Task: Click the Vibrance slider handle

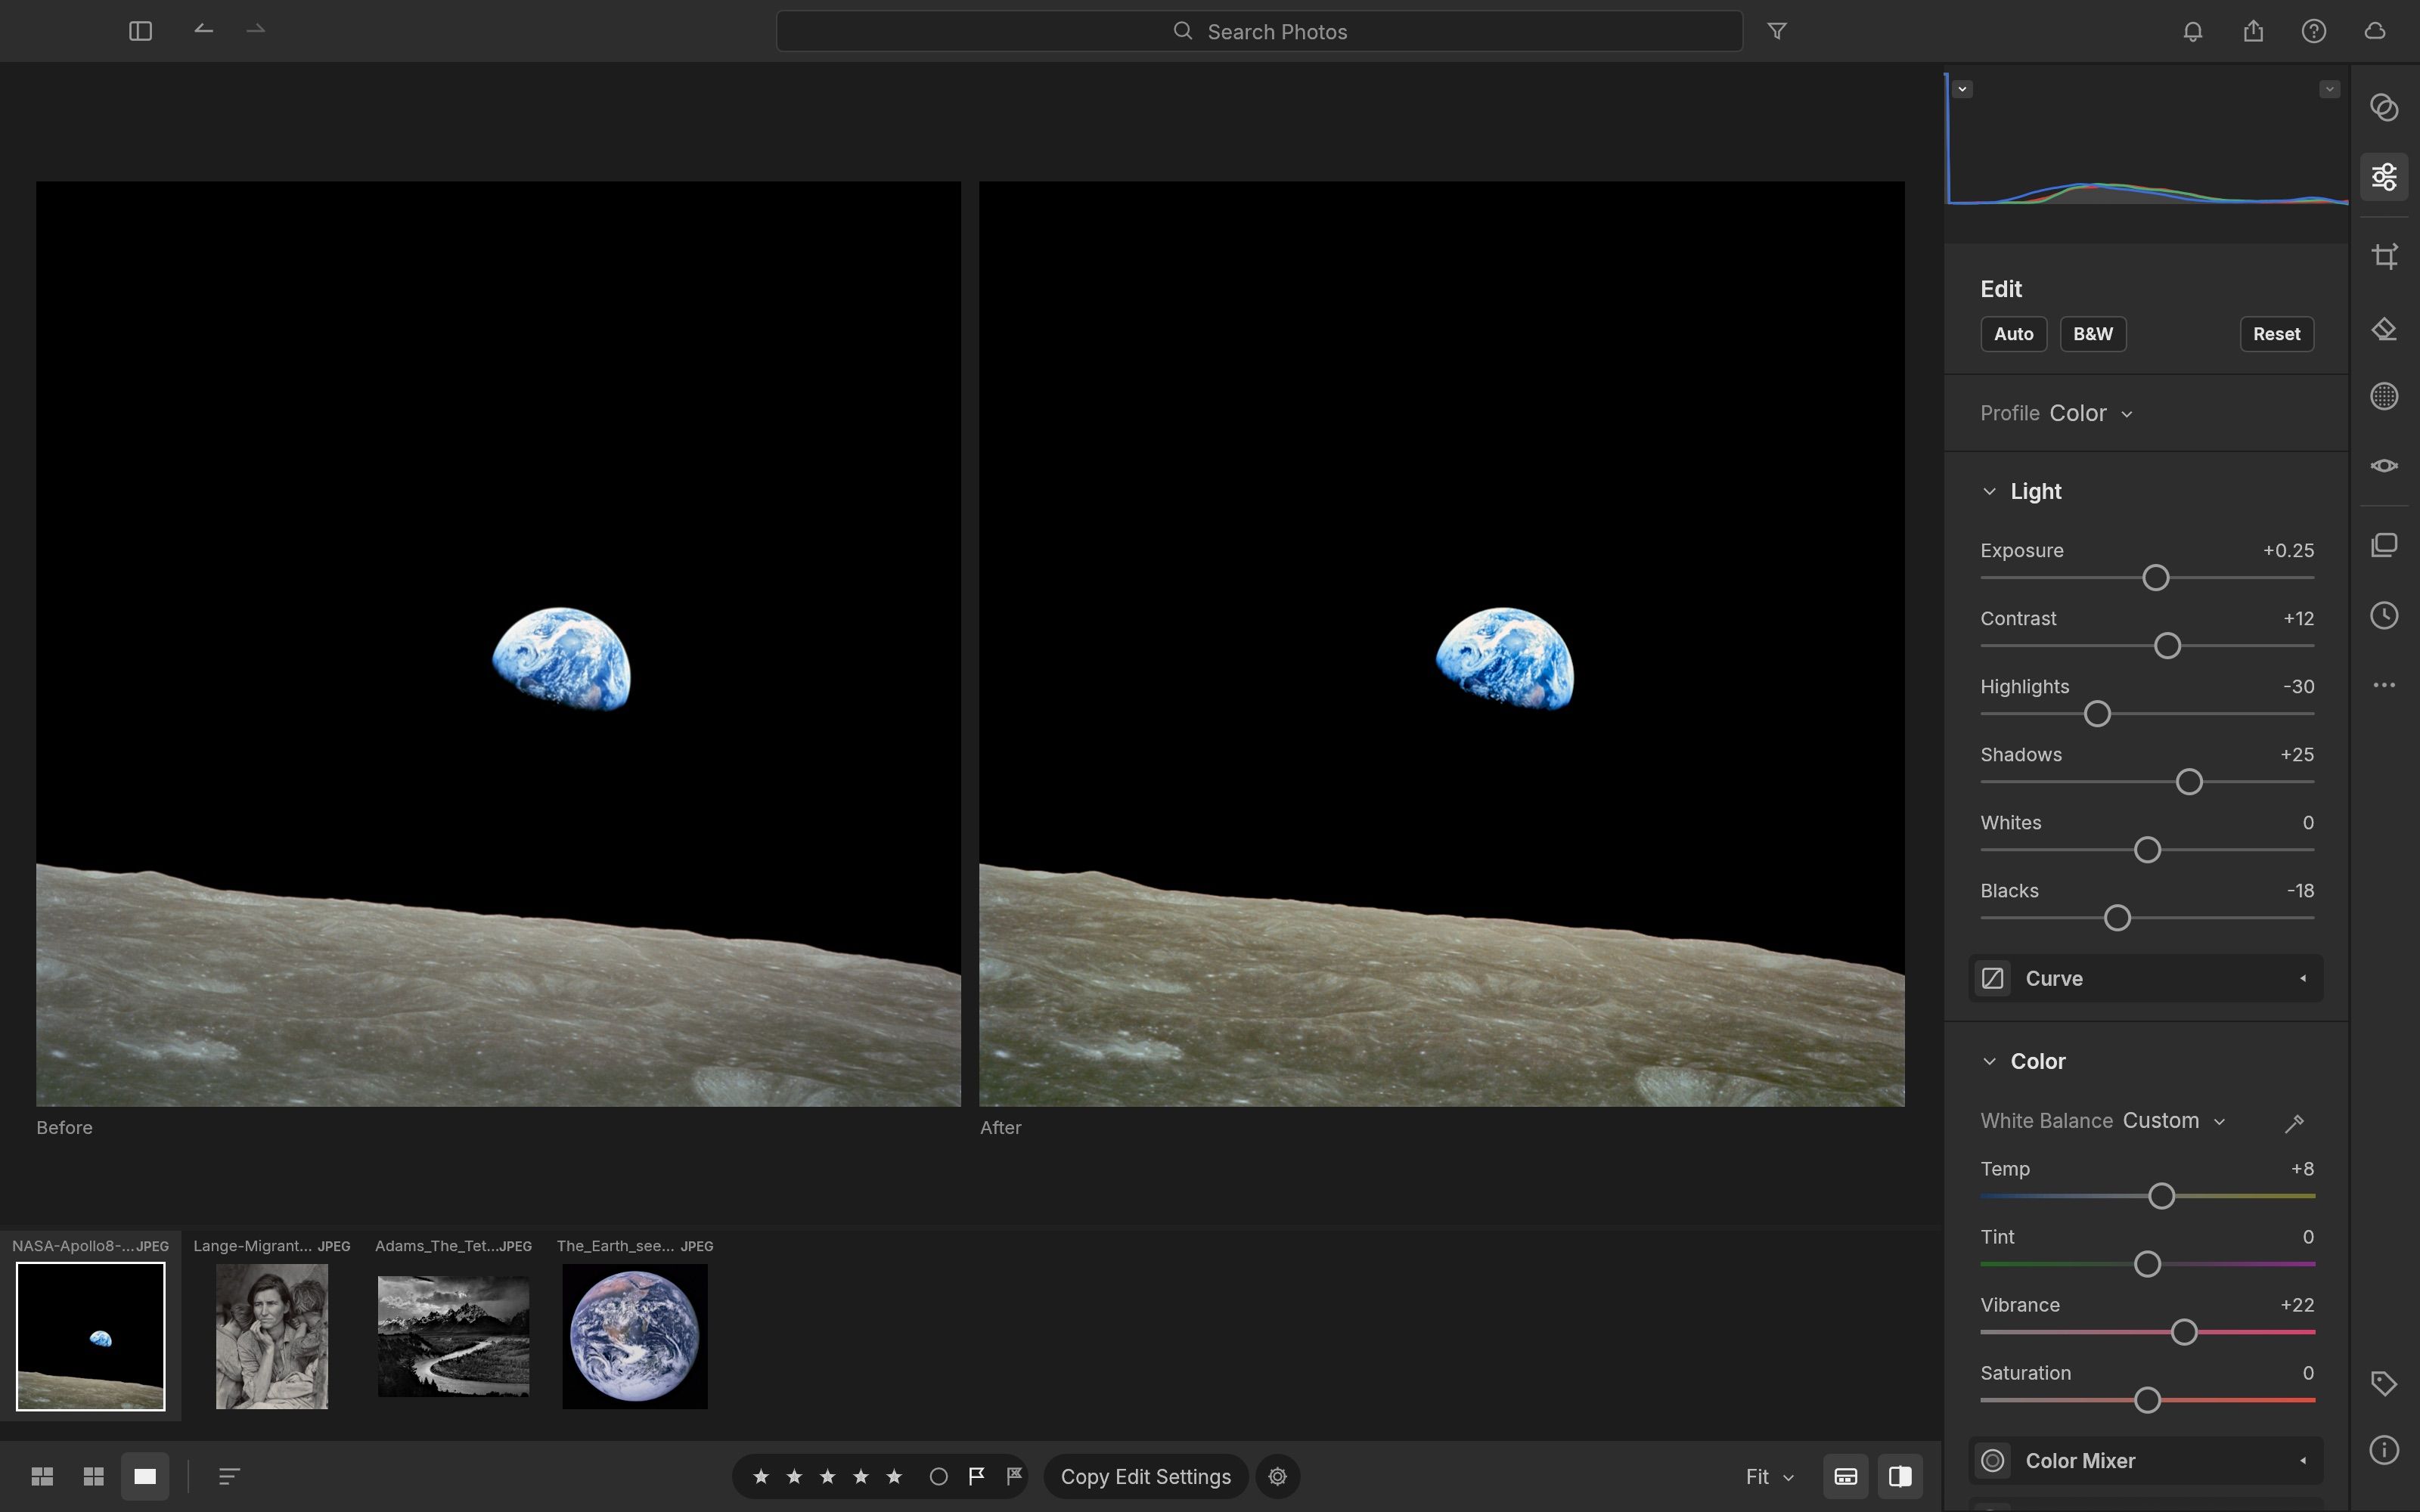Action: [x=2183, y=1332]
